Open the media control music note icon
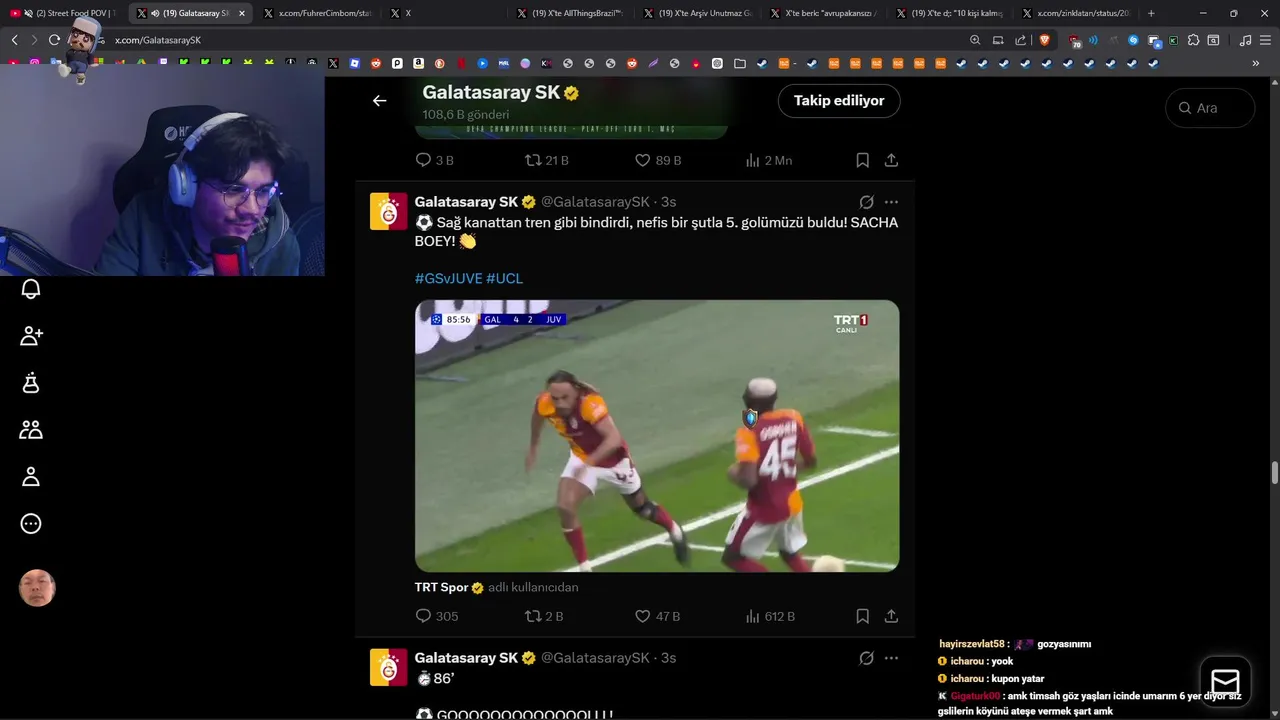The height and width of the screenshot is (720, 1280). (1245, 40)
